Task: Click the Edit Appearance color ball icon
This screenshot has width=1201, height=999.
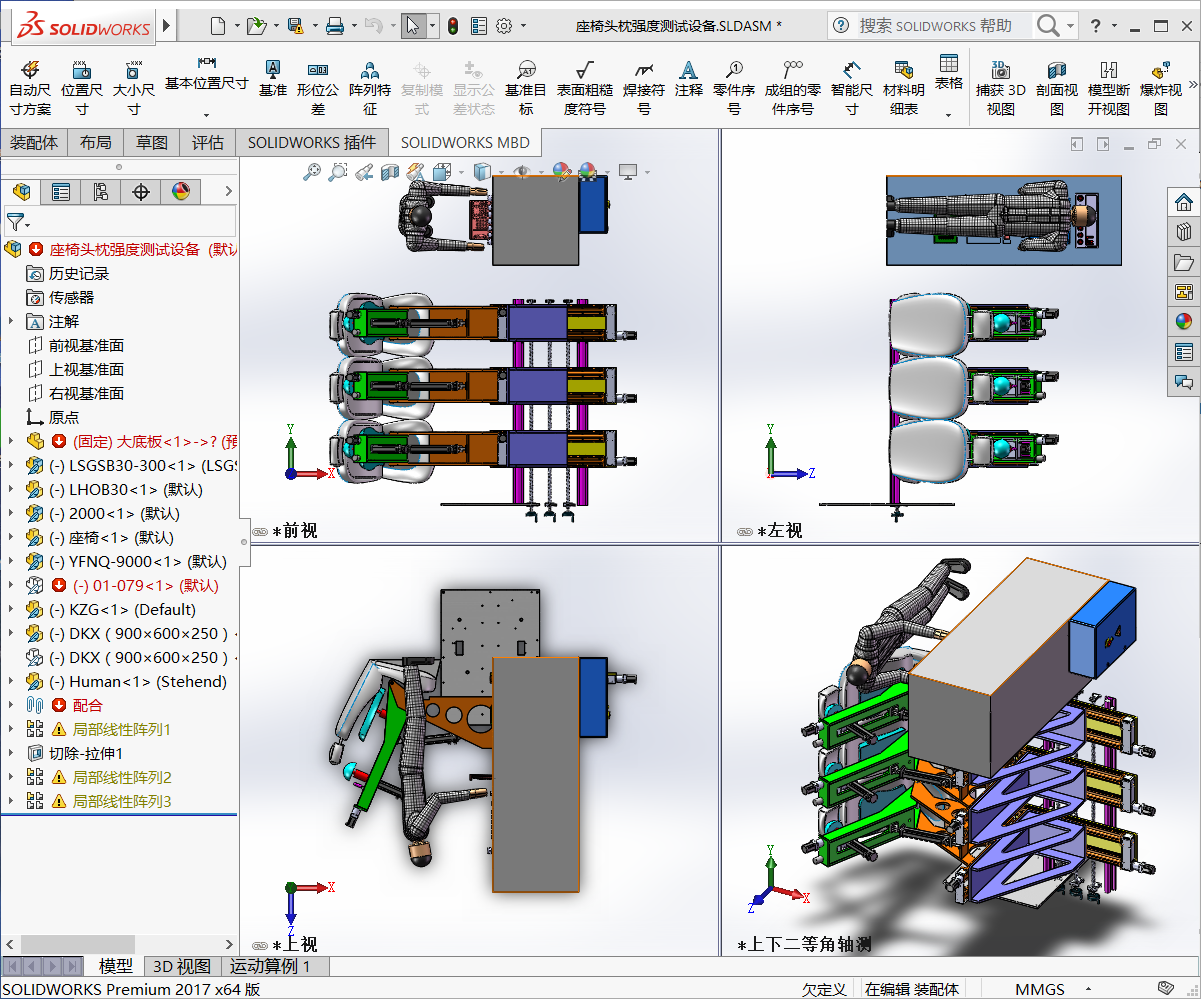Action: [x=562, y=172]
